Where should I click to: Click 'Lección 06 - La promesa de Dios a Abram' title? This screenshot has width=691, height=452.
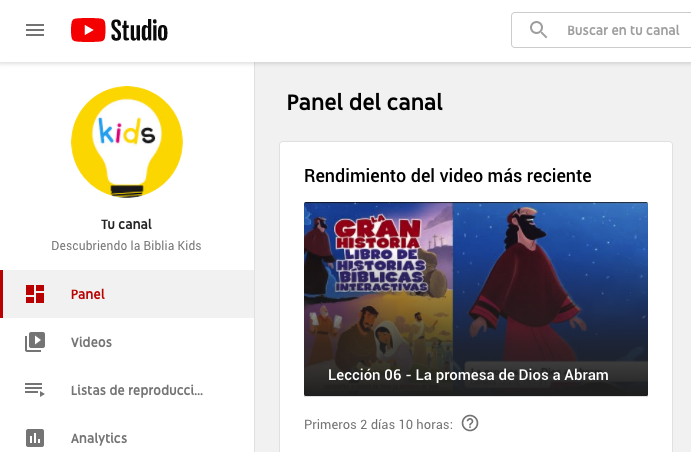468,375
